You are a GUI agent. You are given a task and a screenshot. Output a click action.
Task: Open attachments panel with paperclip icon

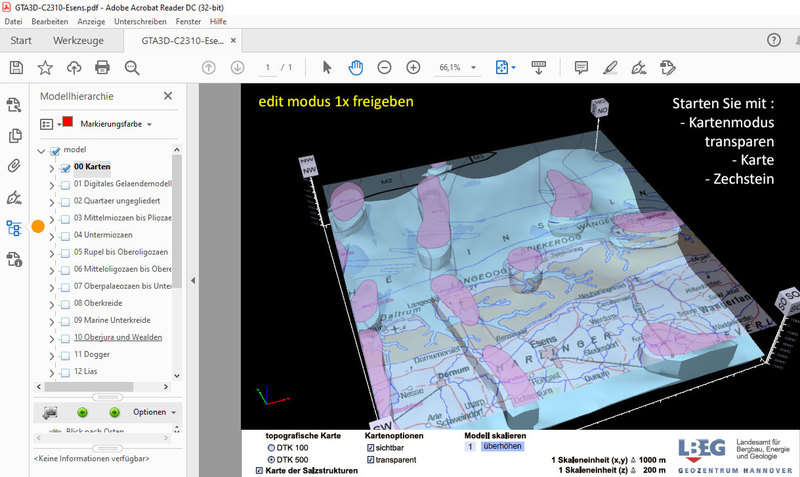coord(14,166)
